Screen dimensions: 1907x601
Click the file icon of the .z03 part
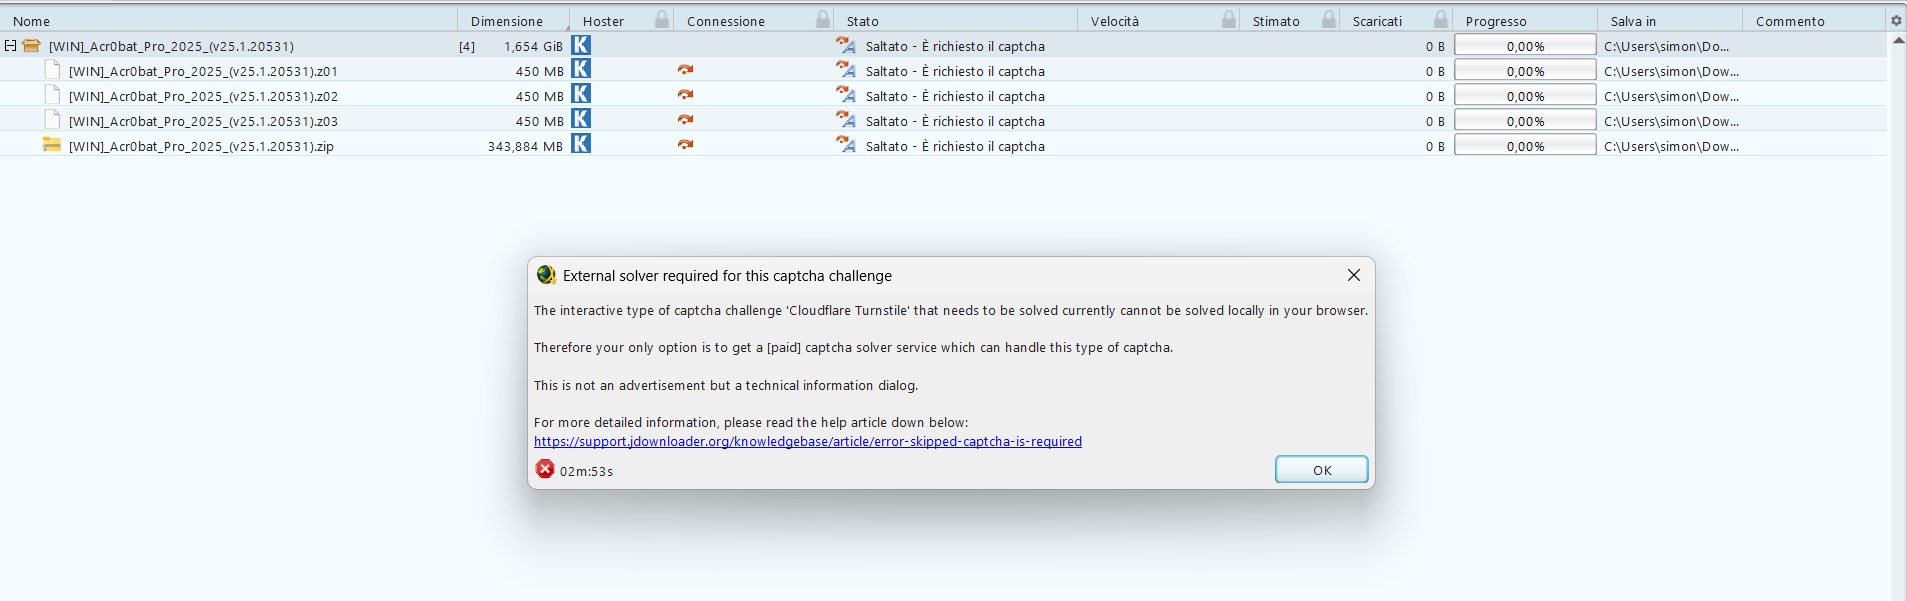tap(52, 120)
